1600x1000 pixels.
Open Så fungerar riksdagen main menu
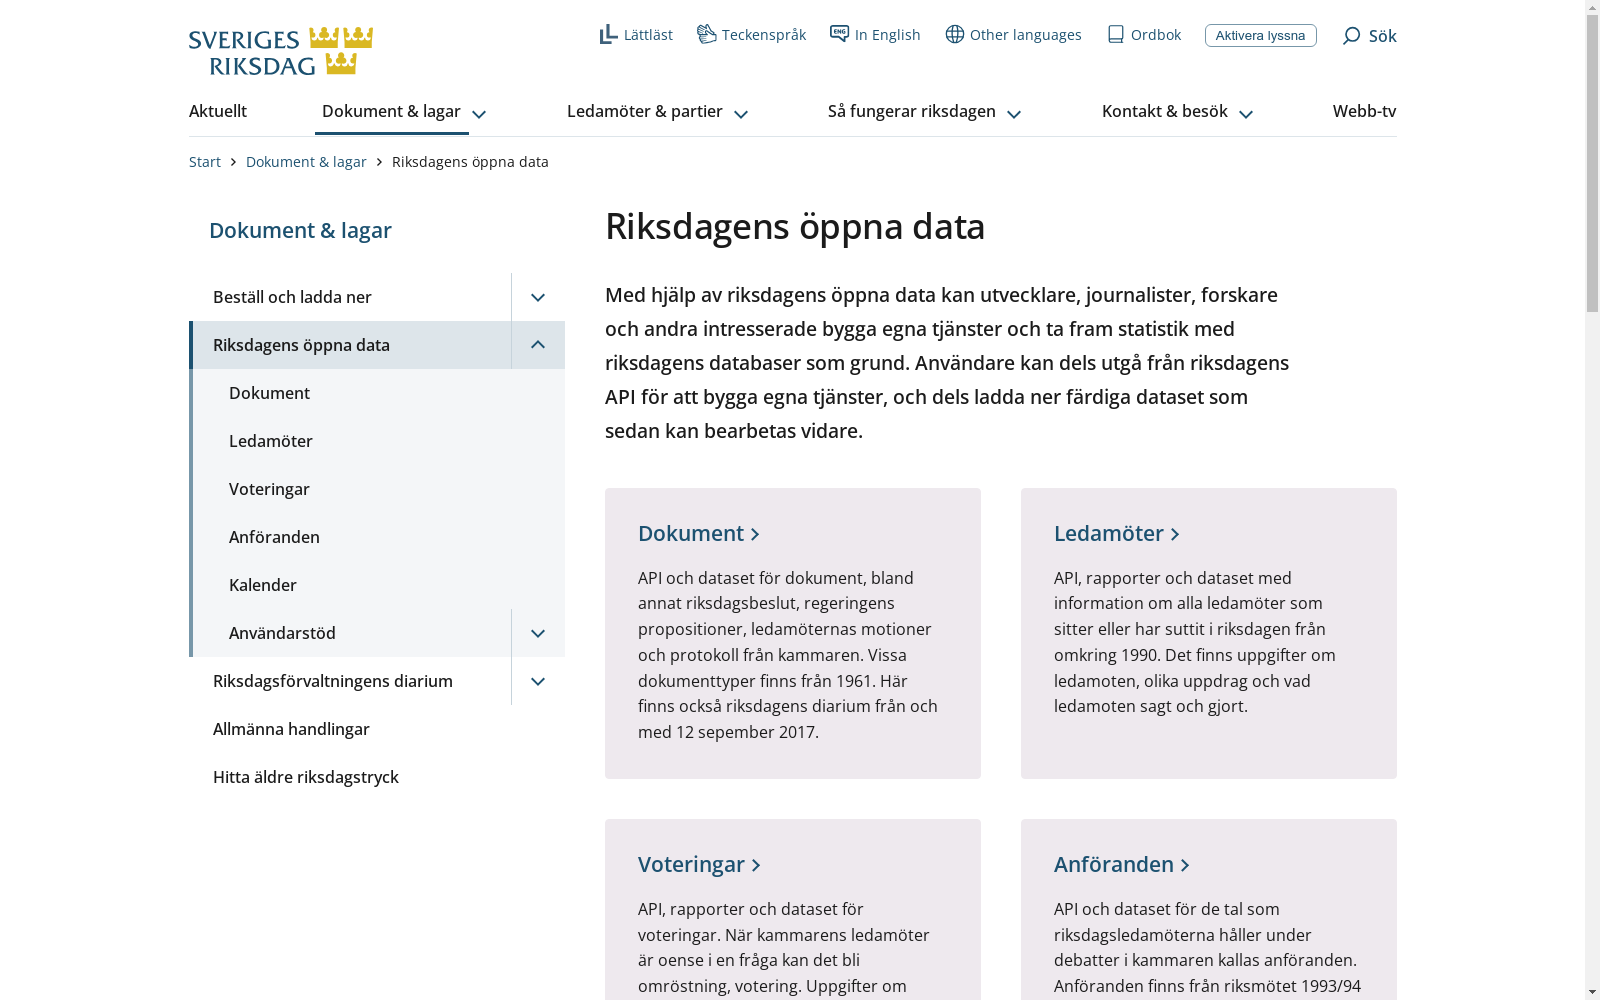912,111
